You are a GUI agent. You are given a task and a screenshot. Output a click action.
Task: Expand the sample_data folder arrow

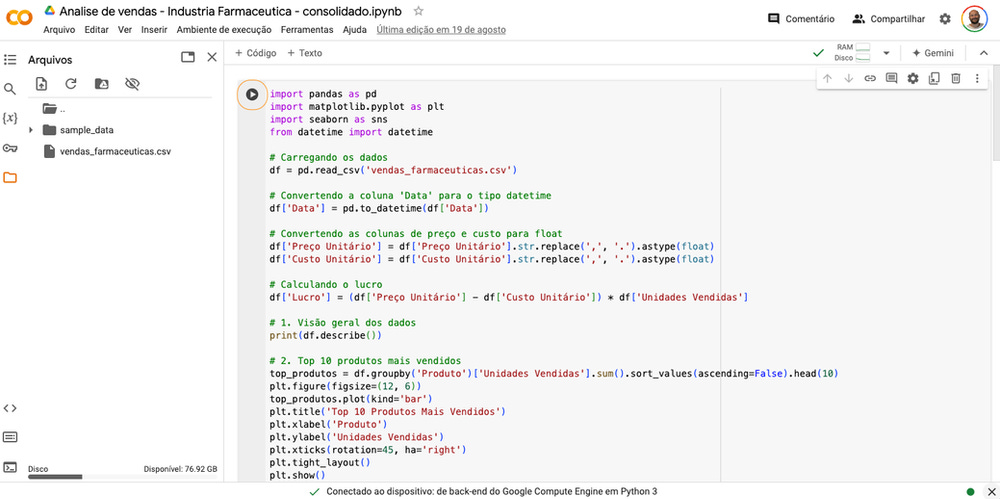click(x=31, y=130)
